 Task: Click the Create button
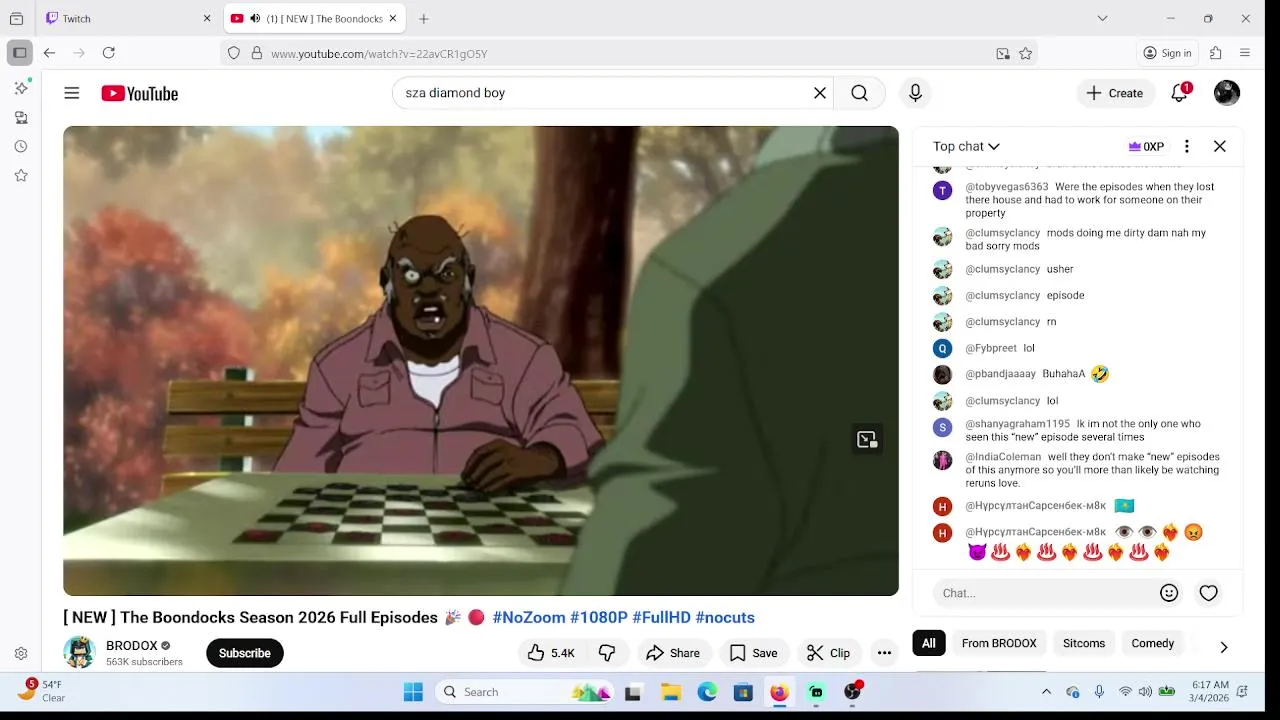1115,93
